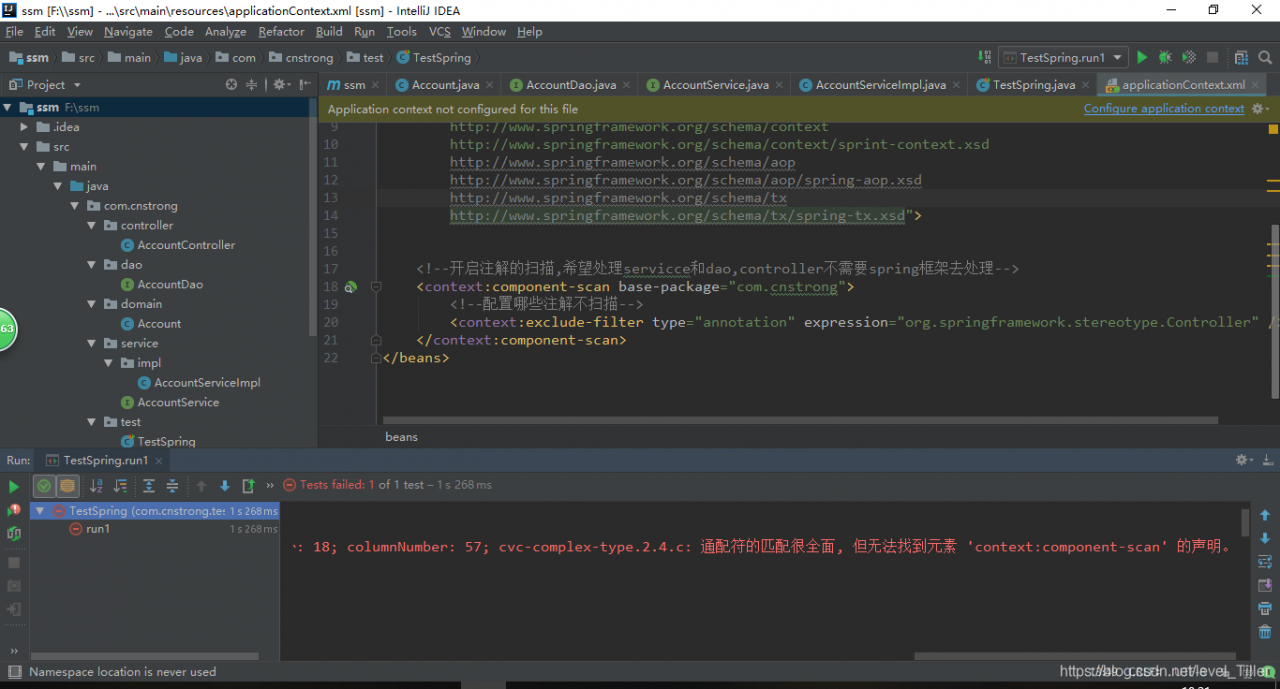
Task: Open the Refactor menu
Action: (281, 31)
